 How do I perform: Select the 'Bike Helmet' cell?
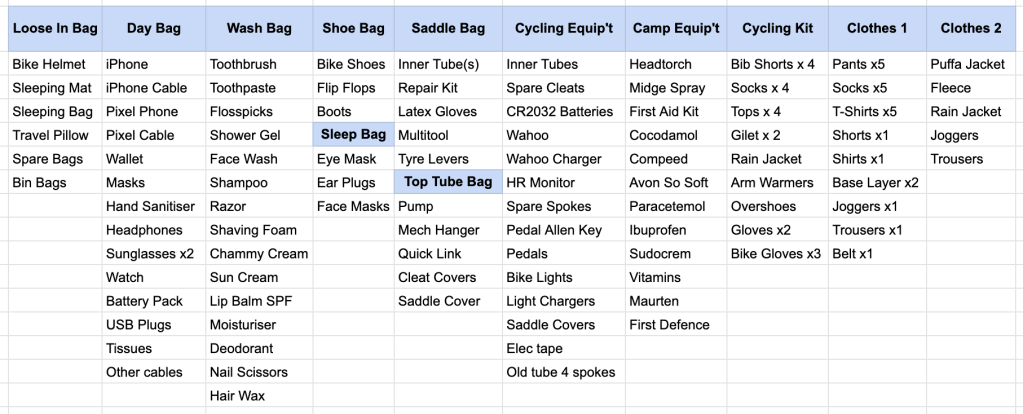(49, 64)
